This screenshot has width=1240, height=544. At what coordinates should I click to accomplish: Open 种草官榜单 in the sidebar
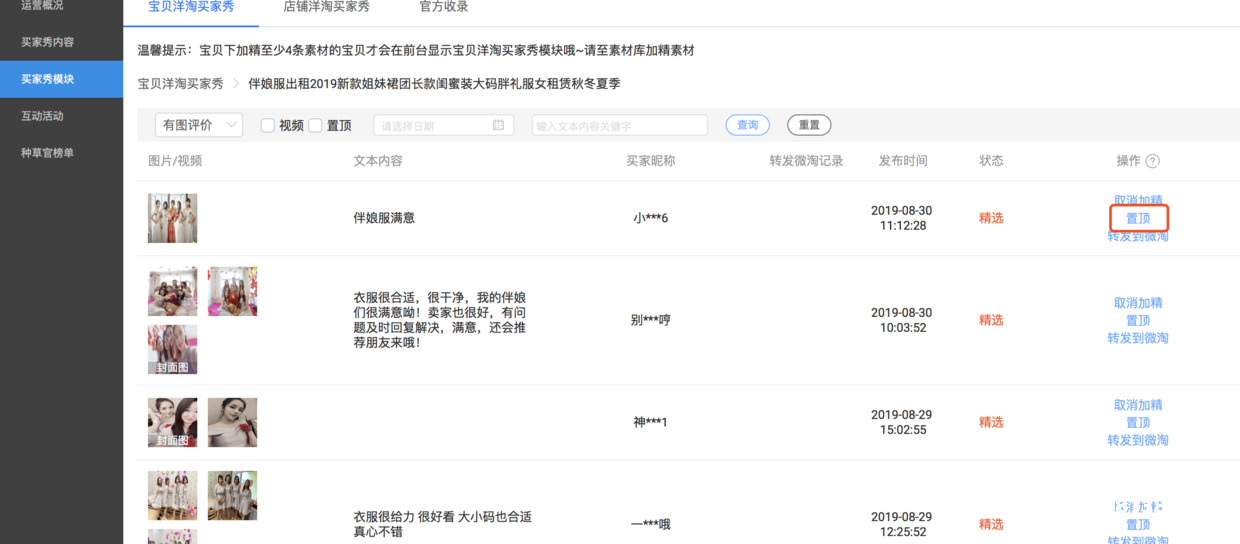point(47,153)
